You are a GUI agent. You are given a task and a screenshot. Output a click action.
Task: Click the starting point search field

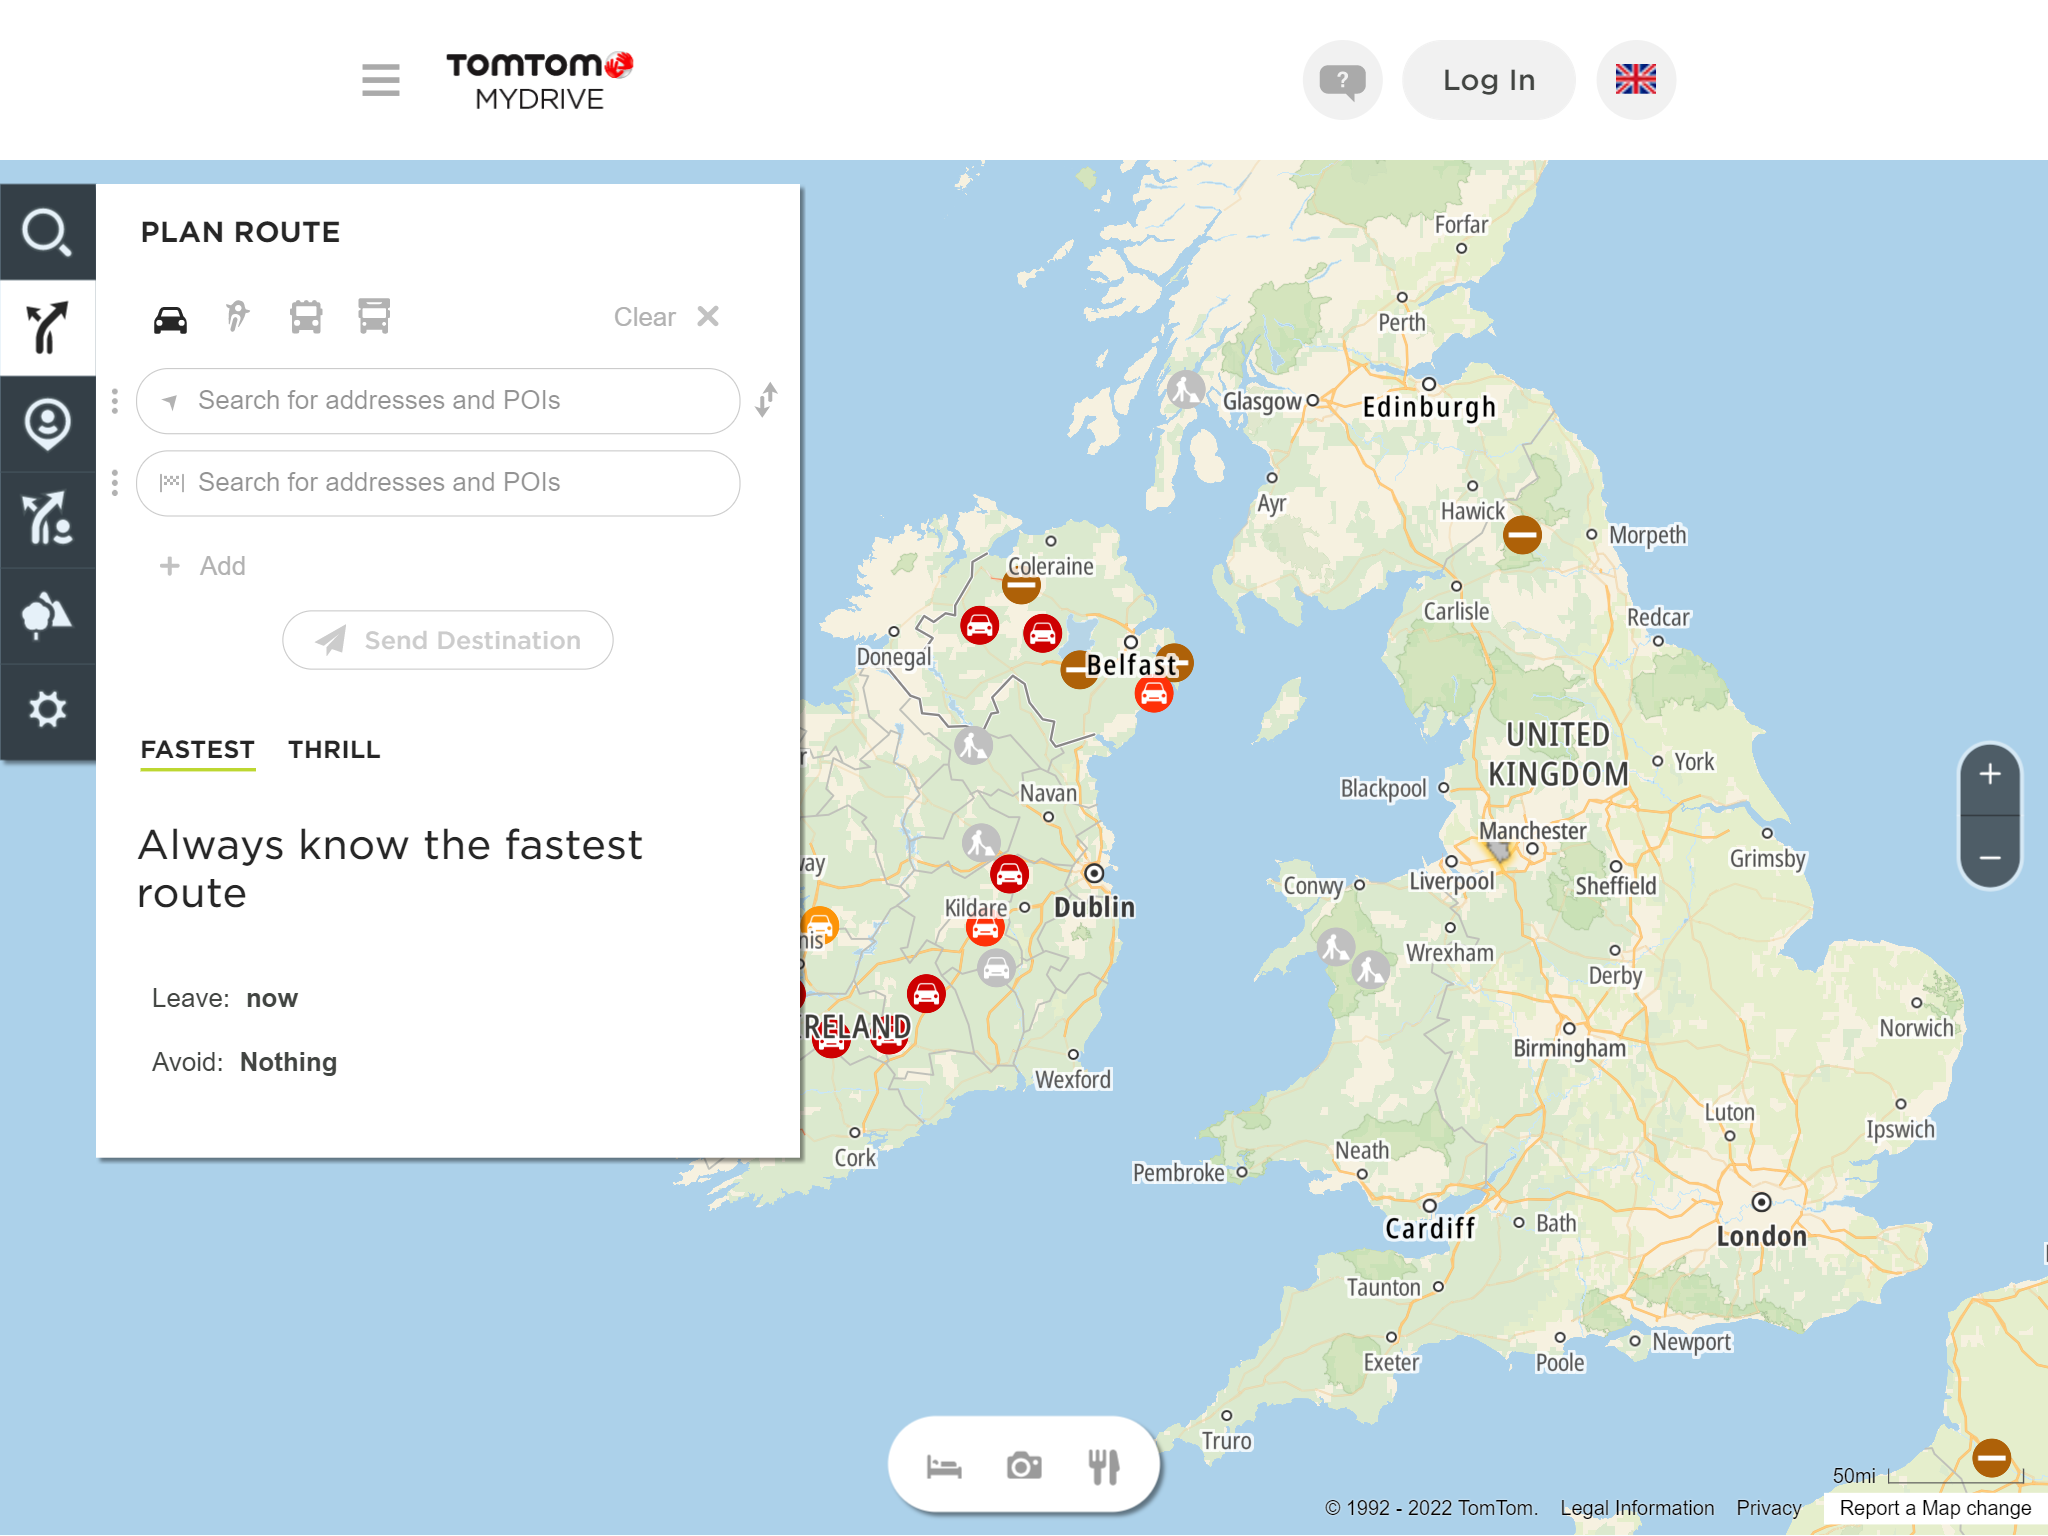(x=438, y=401)
